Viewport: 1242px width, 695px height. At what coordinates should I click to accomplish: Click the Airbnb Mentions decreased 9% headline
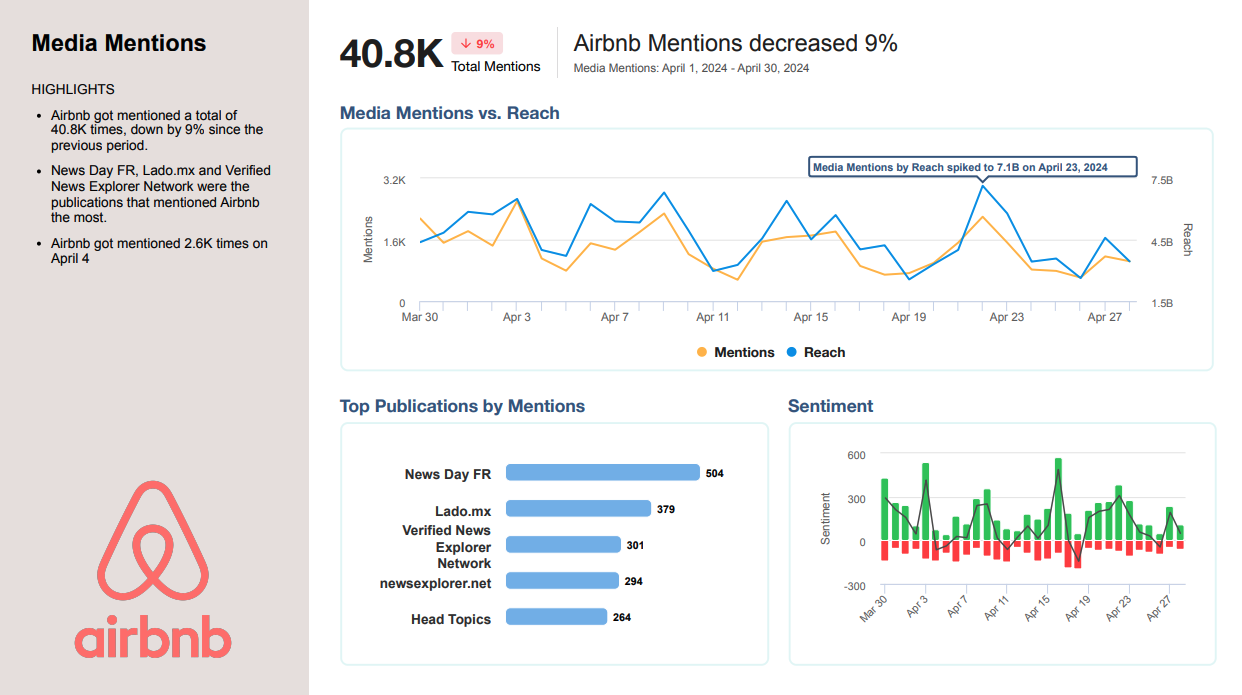pos(735,43)
